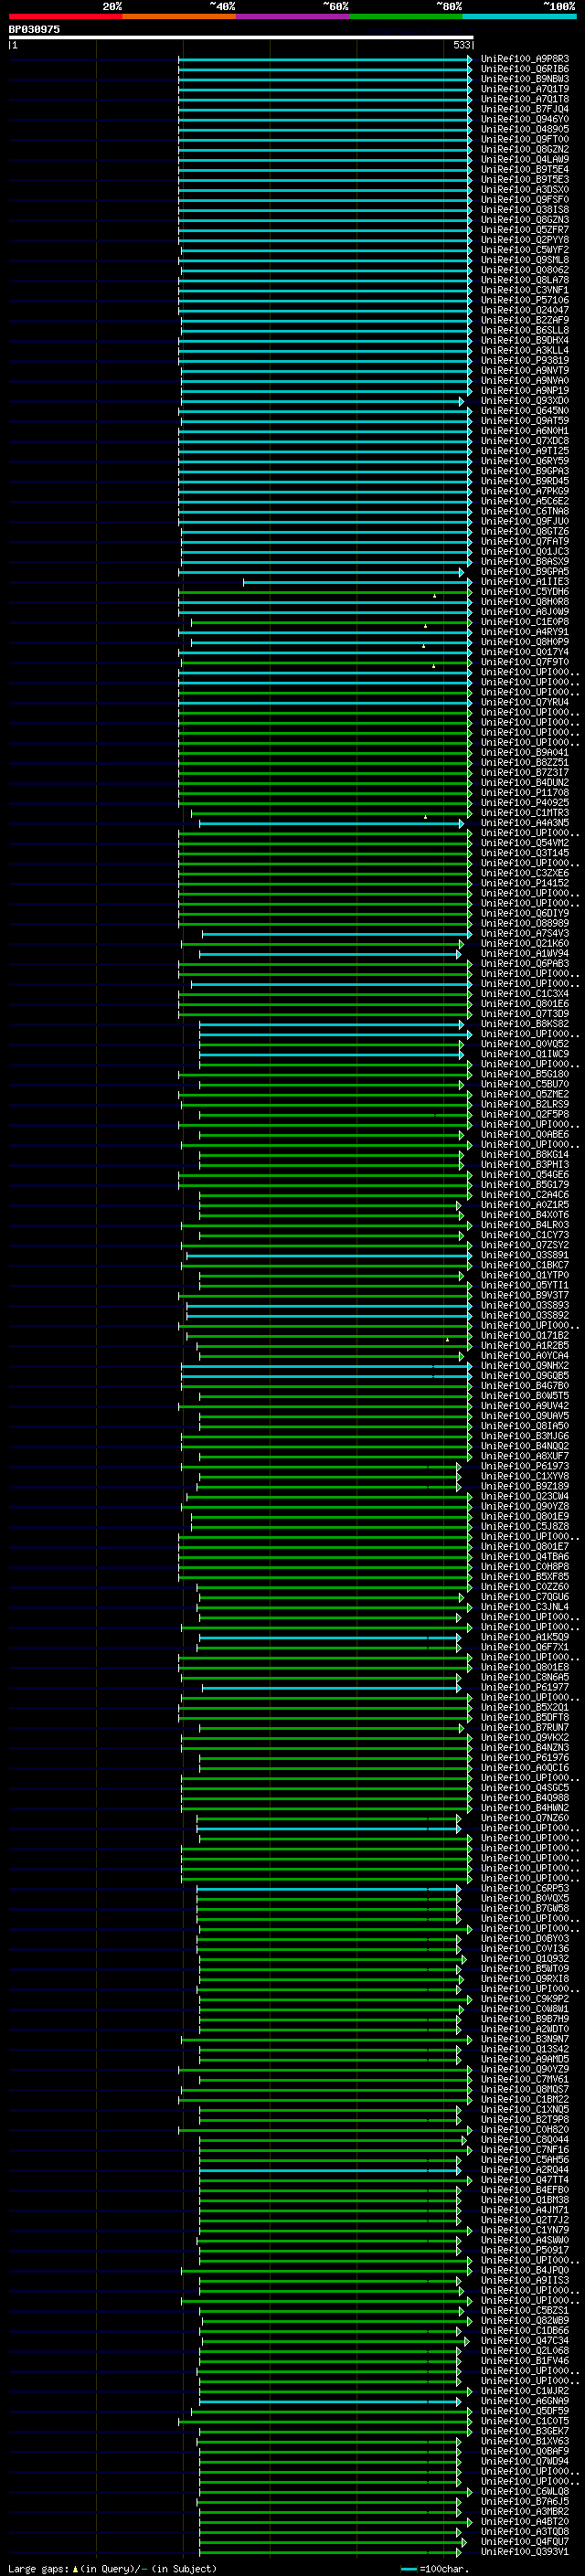
Task: Select the BP030975 query label
Action: [x=34, y=29]
